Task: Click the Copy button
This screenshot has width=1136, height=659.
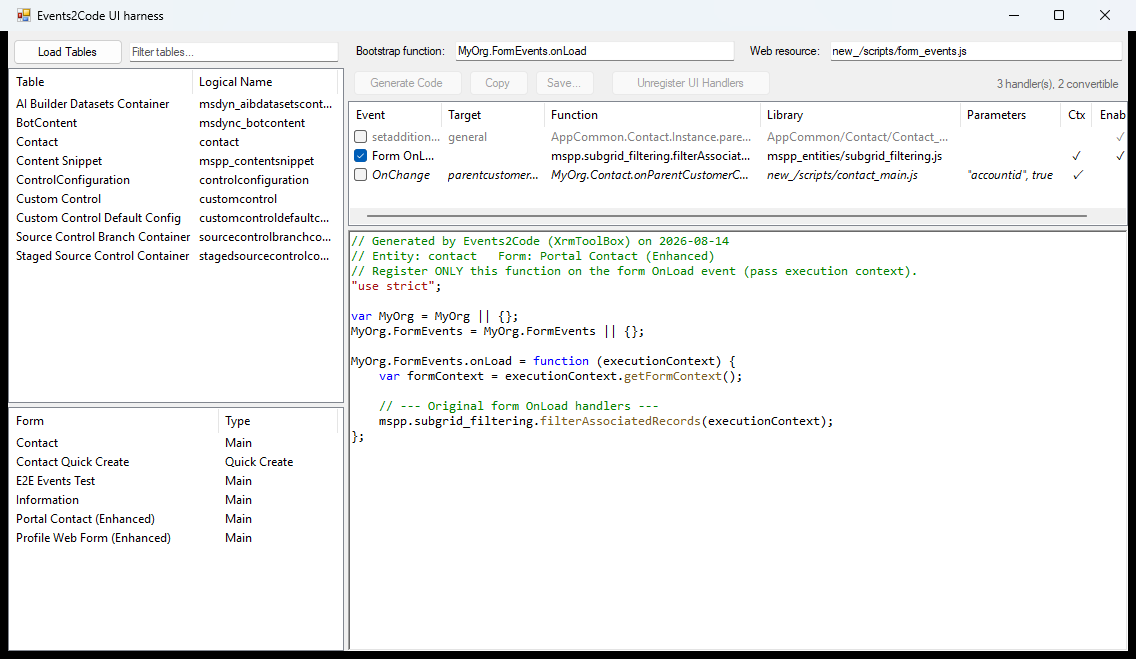Action: (x=498, y=83)
